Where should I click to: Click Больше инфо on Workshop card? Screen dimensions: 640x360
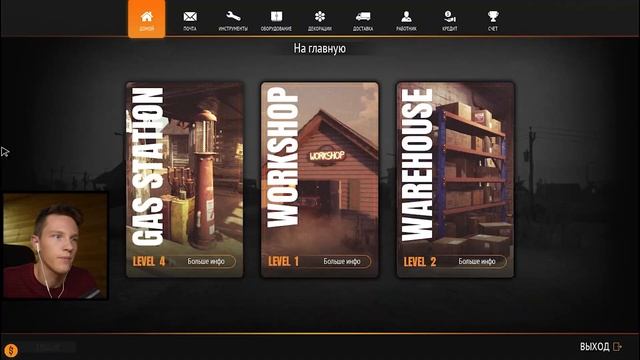point(342,261)
